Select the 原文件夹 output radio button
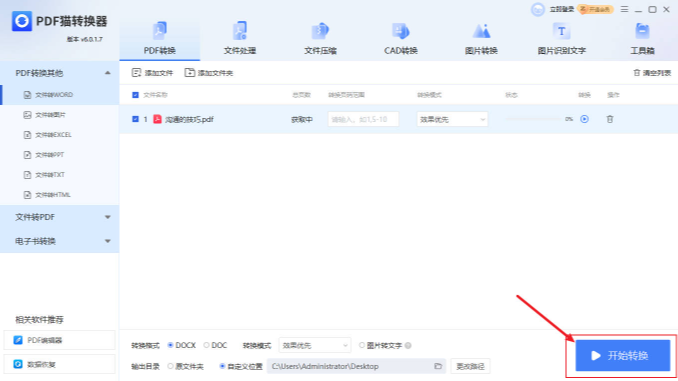 [x=170, y=366]
